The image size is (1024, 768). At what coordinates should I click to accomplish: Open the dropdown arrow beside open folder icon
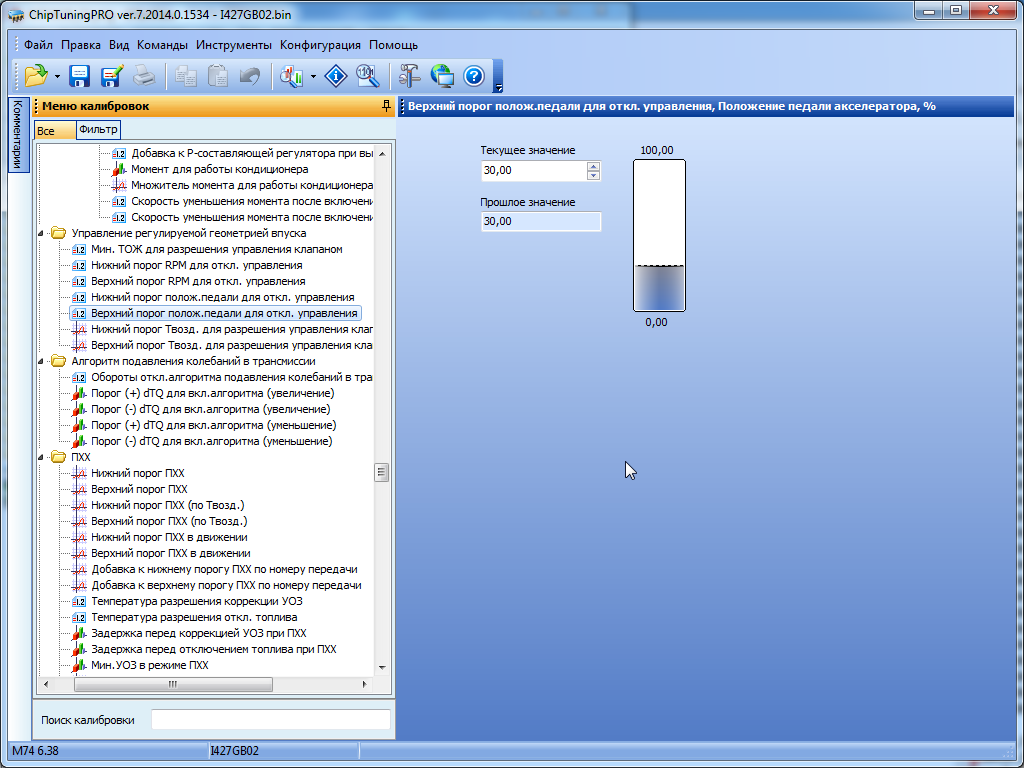(57, 77)
